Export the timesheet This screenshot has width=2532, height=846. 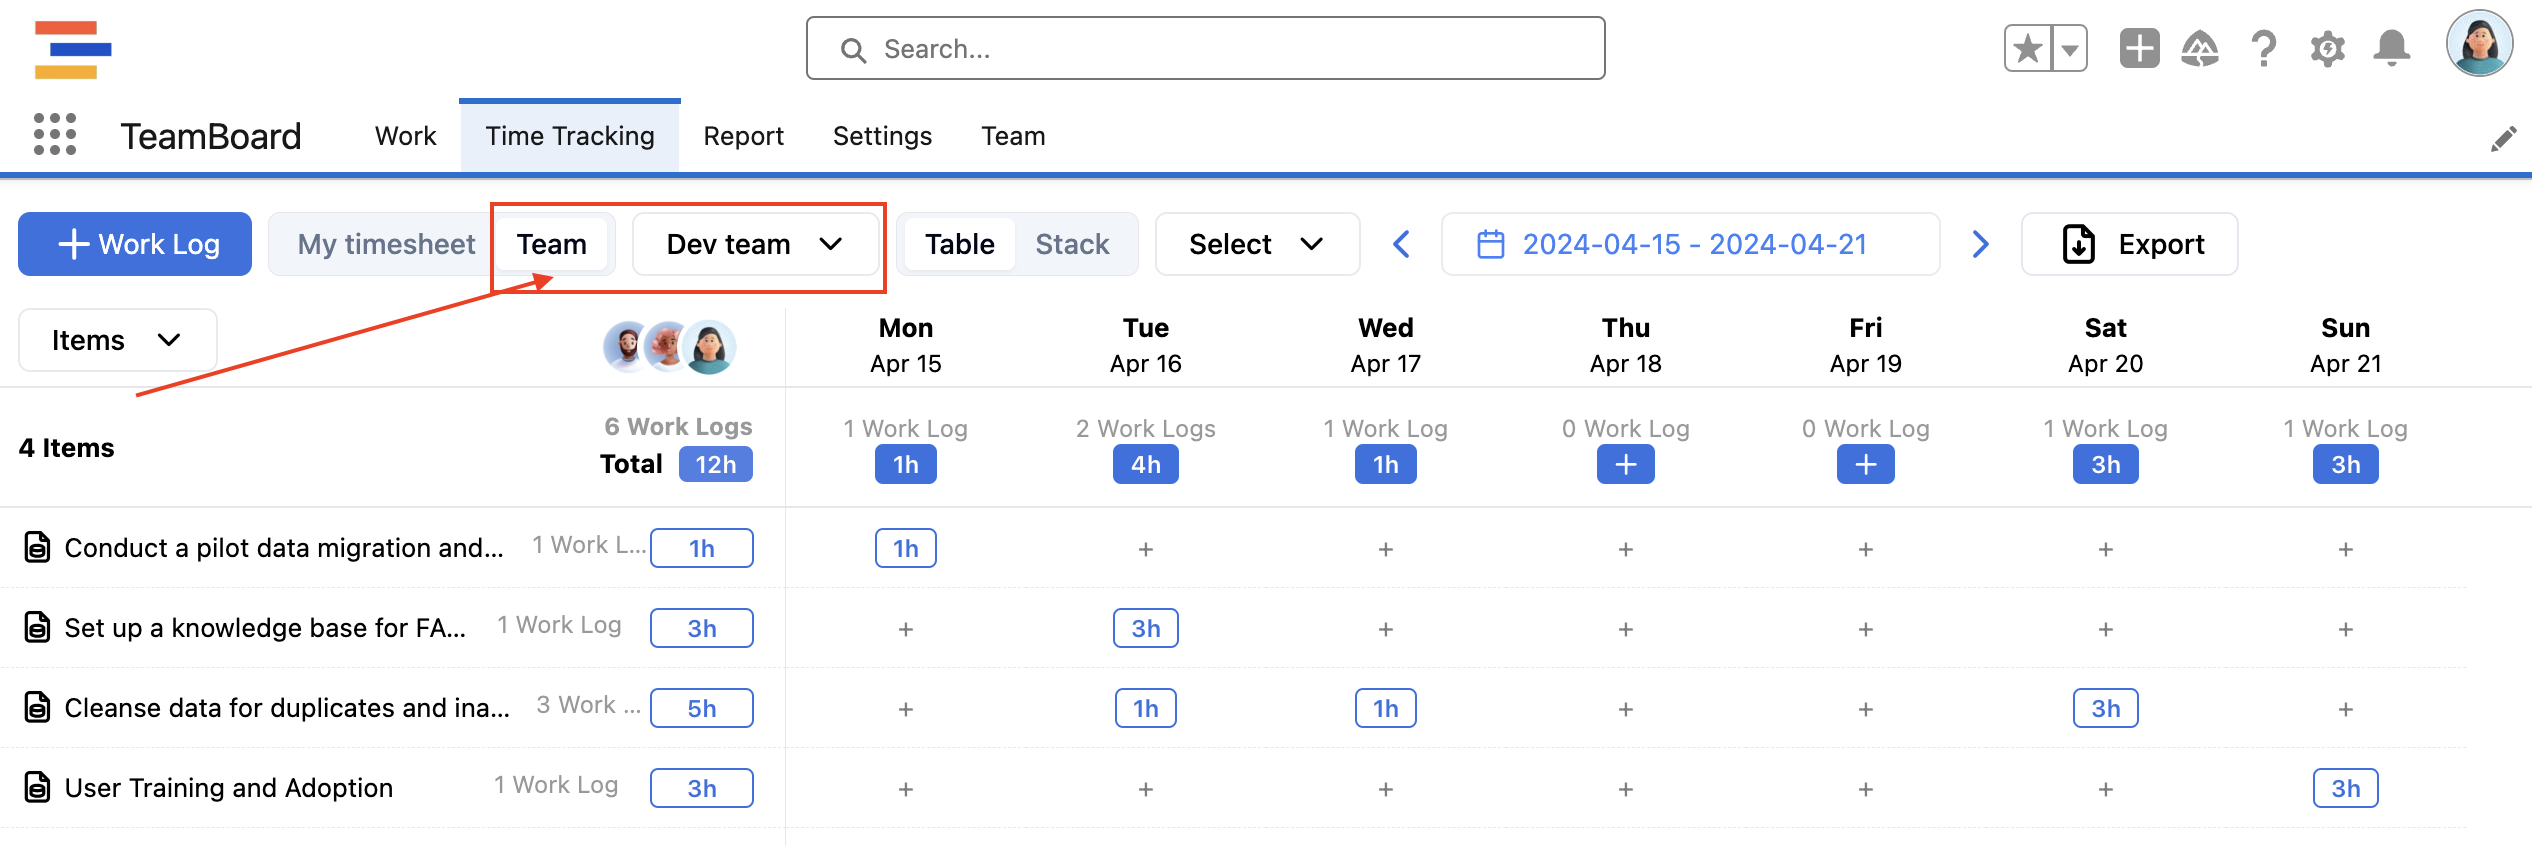pyautogui.click(x=2129, y=244)
